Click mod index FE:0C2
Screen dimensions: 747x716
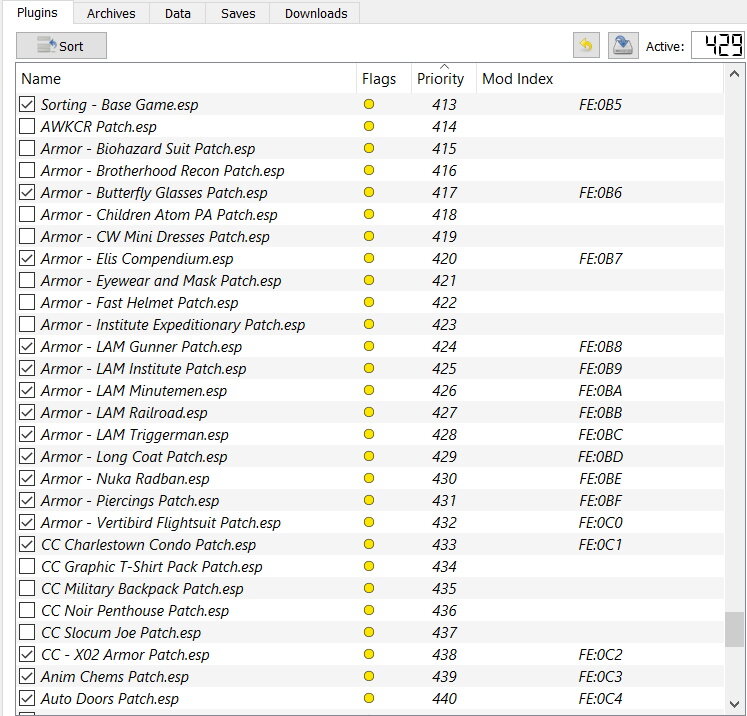pos(600,655)
